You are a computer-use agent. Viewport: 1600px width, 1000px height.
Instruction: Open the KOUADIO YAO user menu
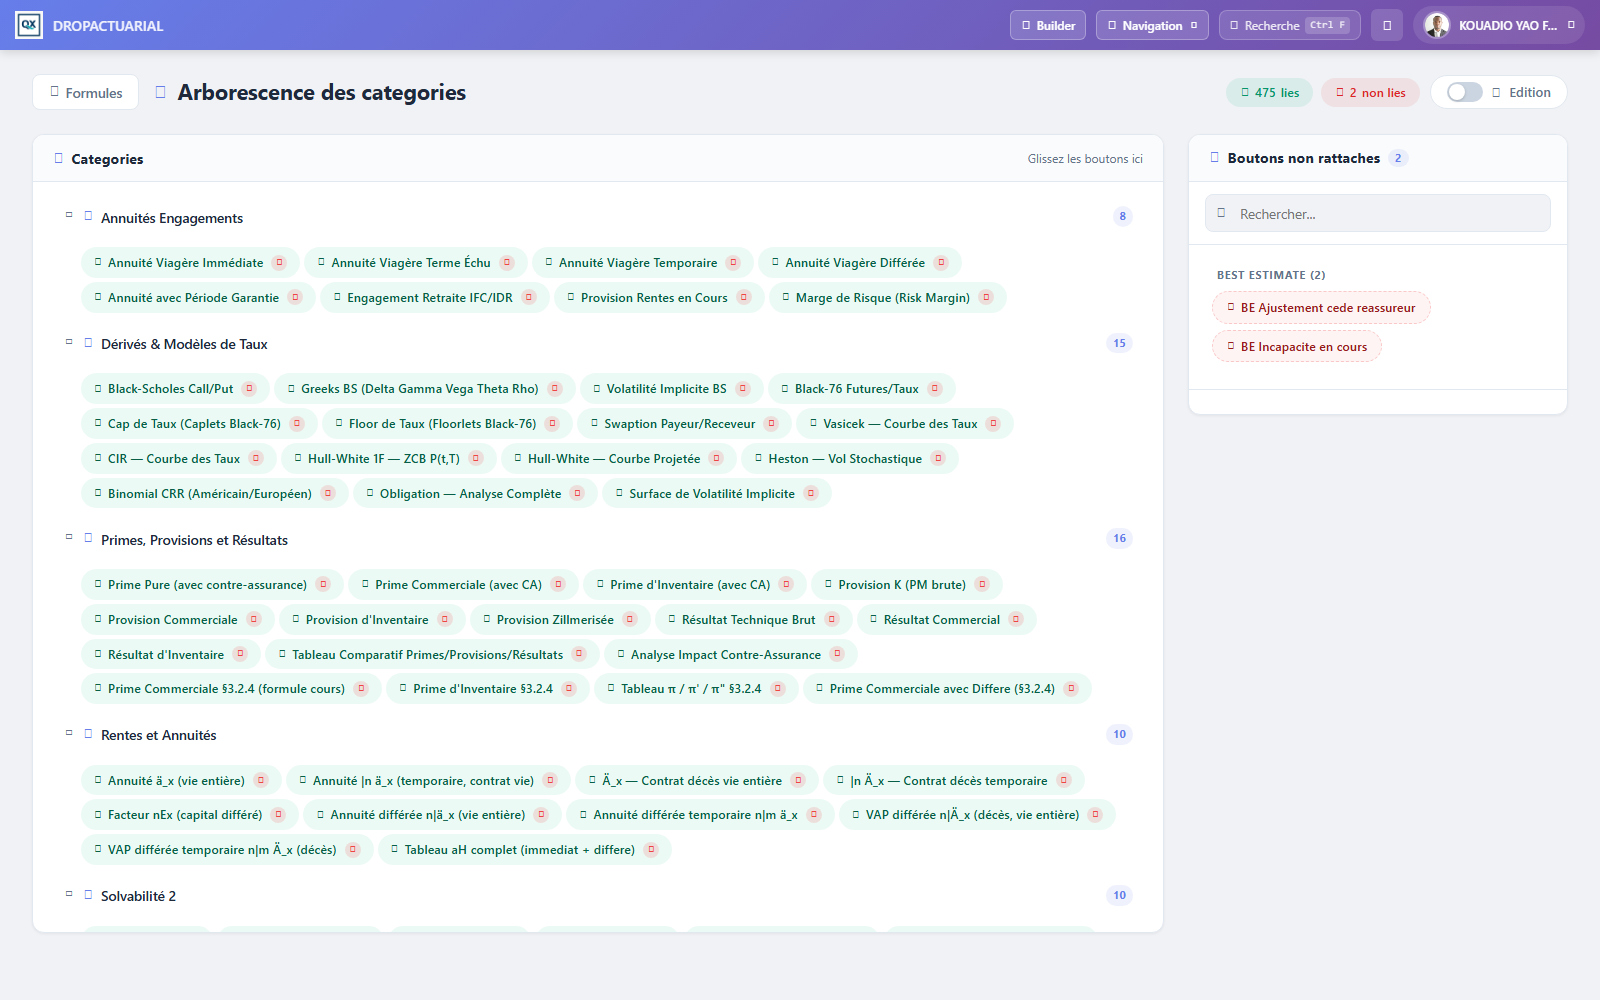pos(1498,25)
